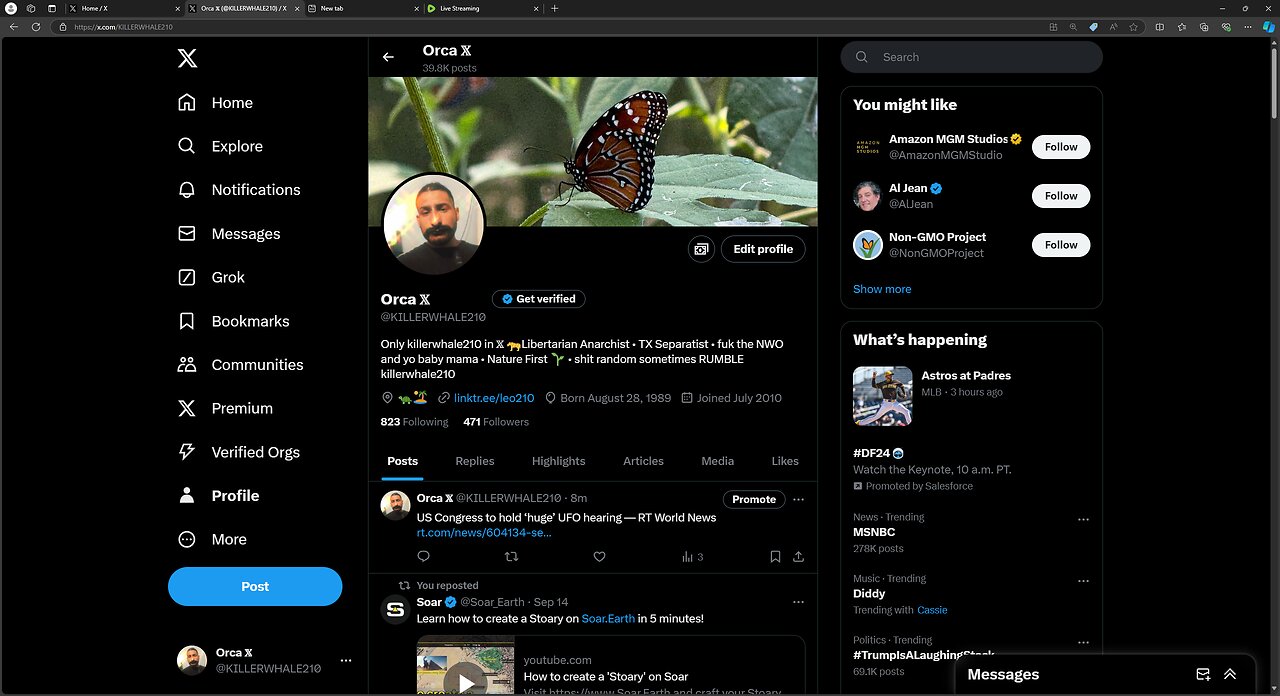1280x696 pixels.
Task: Switch to the Highlights tab
Action: 559,461
